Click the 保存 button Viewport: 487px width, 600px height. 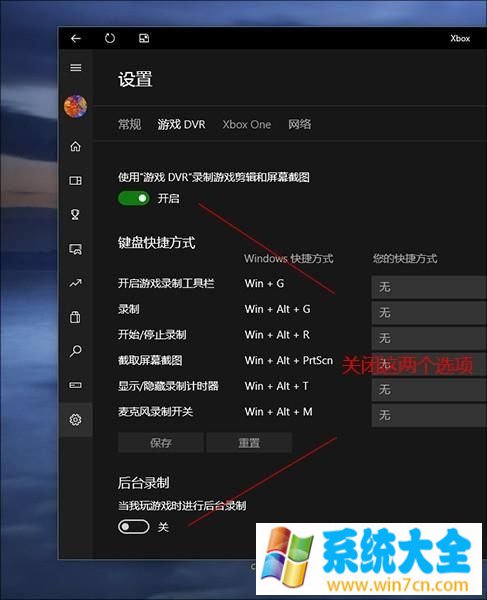[161, 443]
